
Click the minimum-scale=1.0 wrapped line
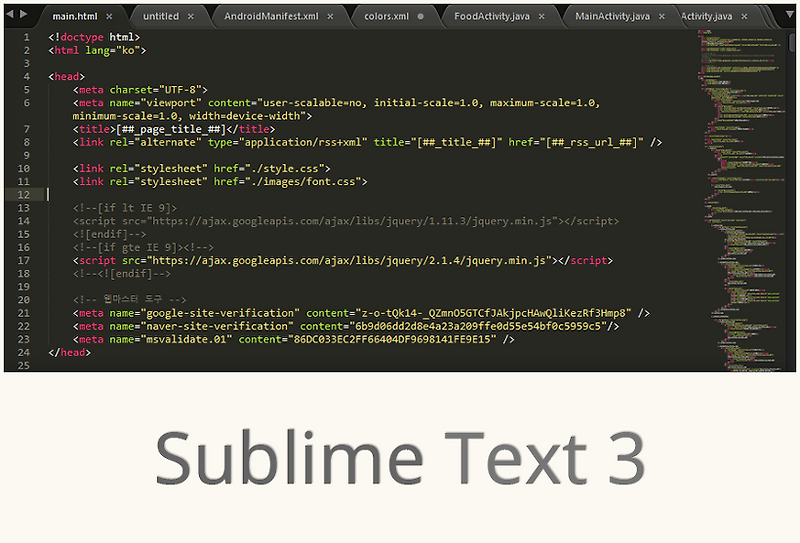[x=192, y=116]
